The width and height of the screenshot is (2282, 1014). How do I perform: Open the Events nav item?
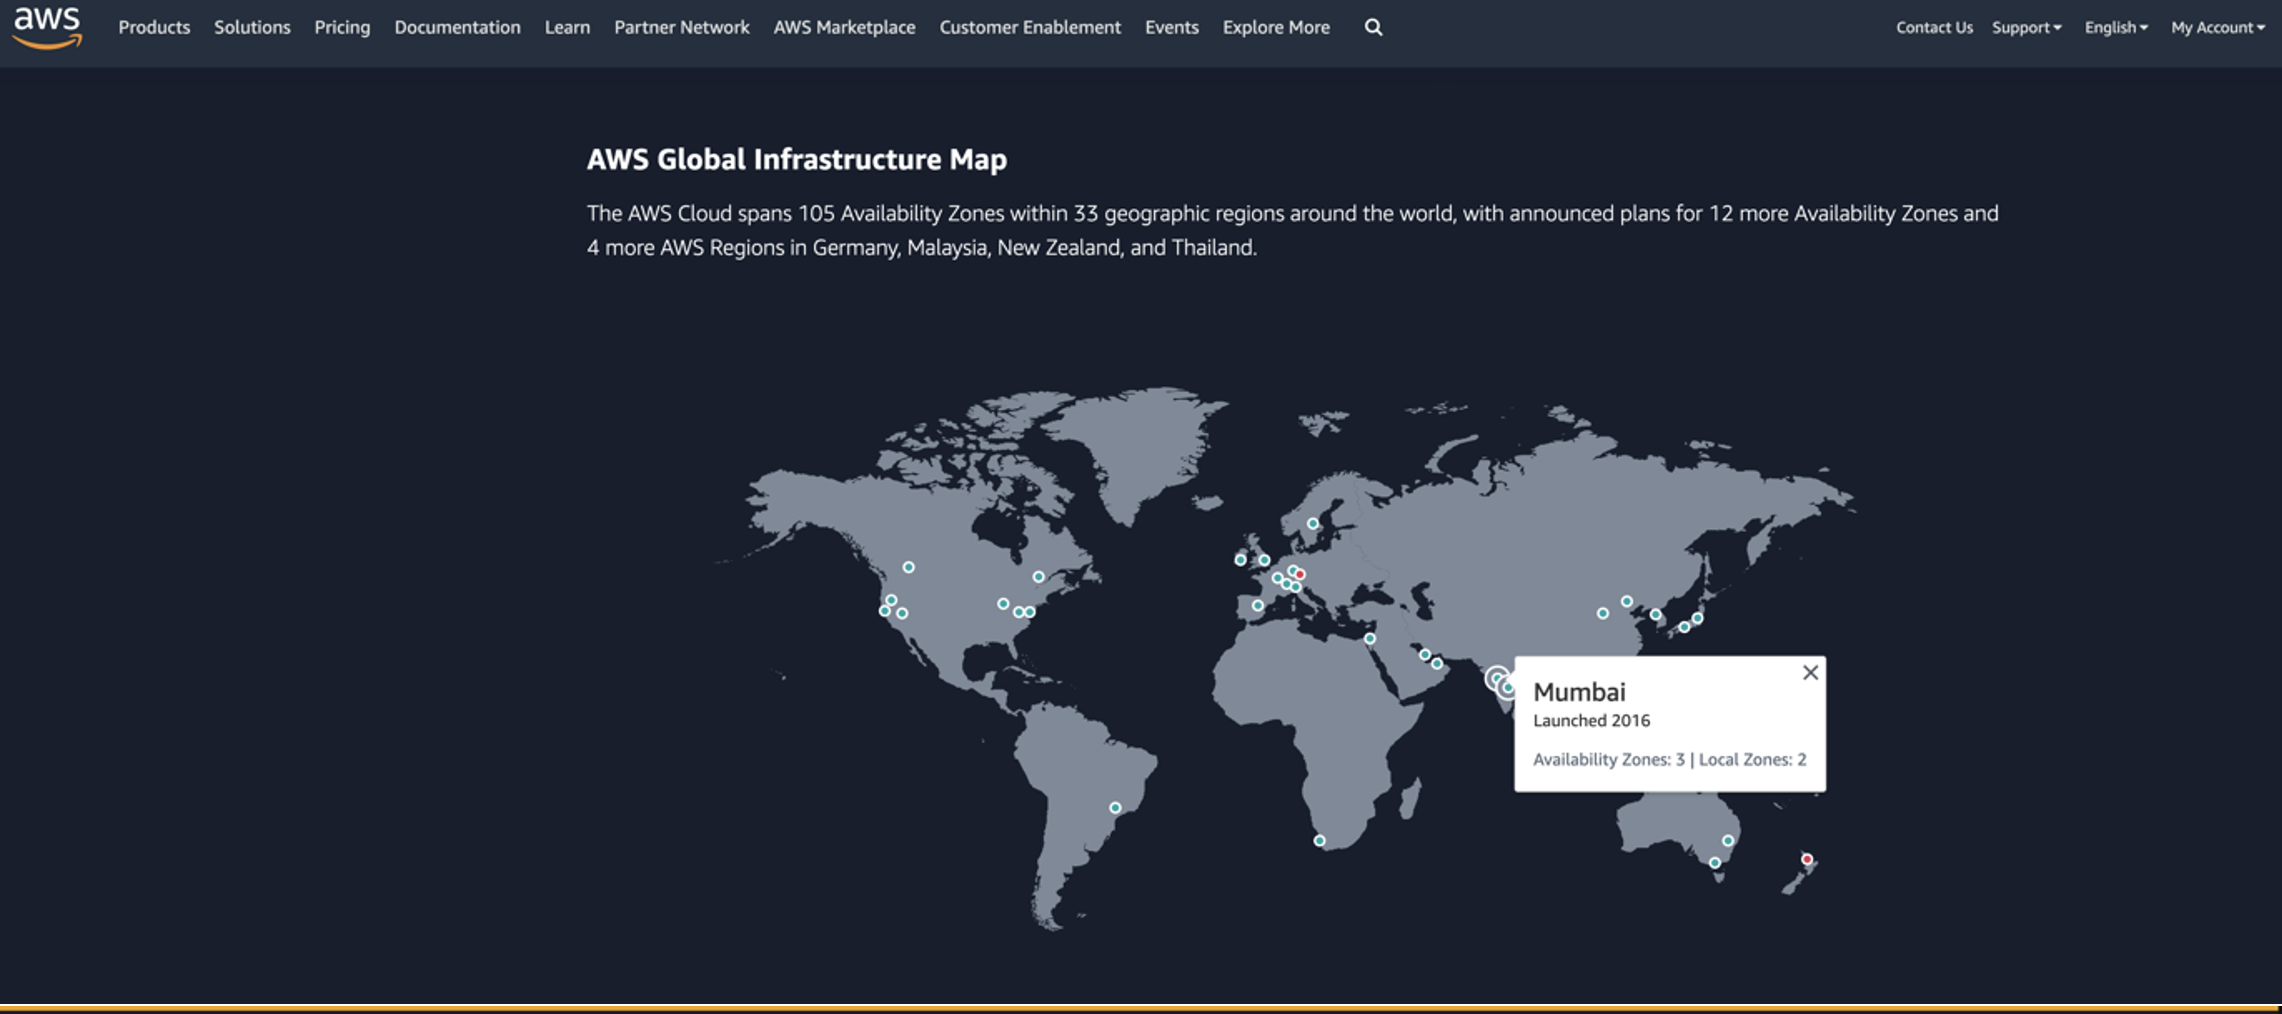[x=1172, y=27]
